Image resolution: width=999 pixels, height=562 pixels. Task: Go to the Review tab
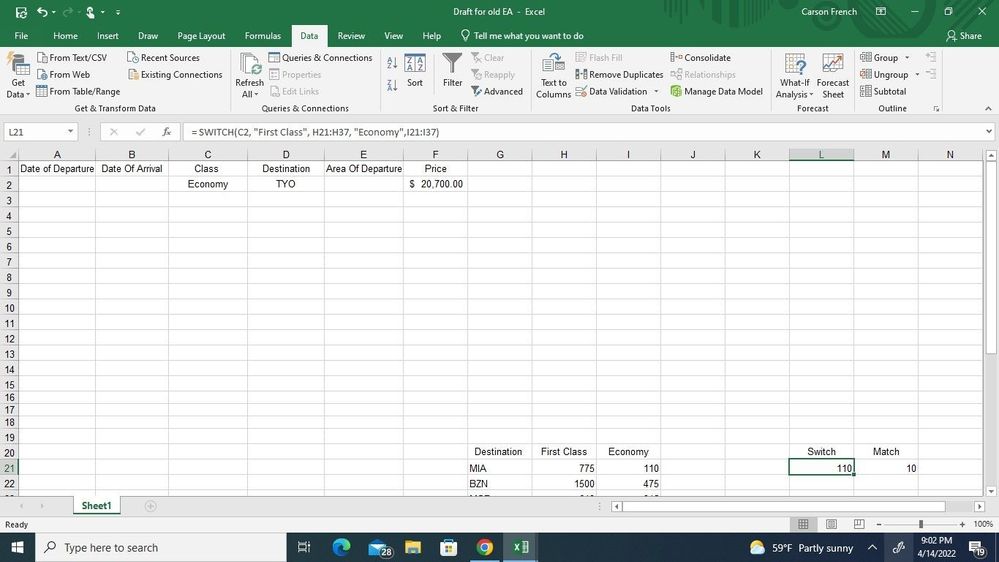pyautogui.click(x=351, y=36)
